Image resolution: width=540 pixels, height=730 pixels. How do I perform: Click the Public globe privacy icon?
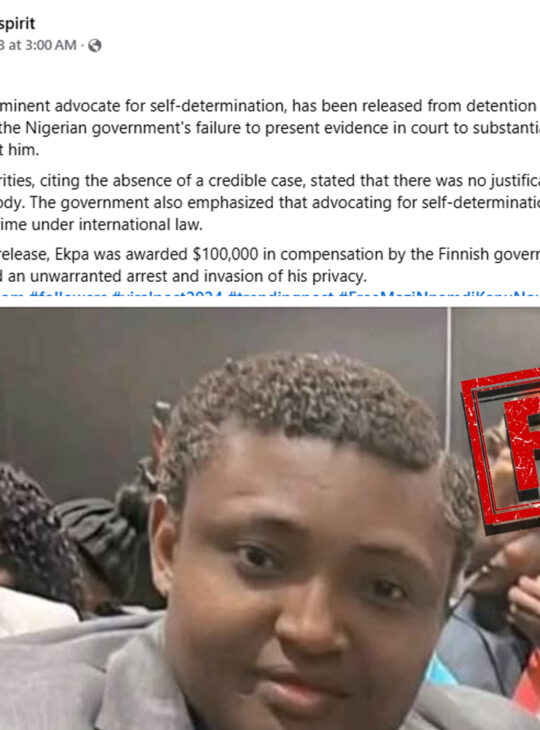coord(95,45)
